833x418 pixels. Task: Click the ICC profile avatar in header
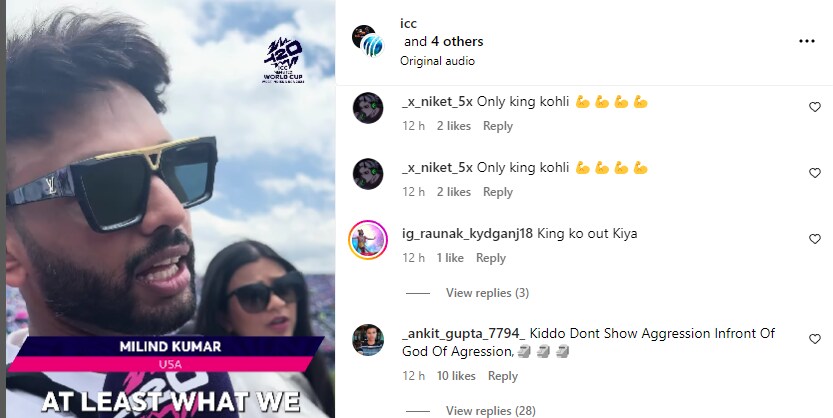pos(368,41)
